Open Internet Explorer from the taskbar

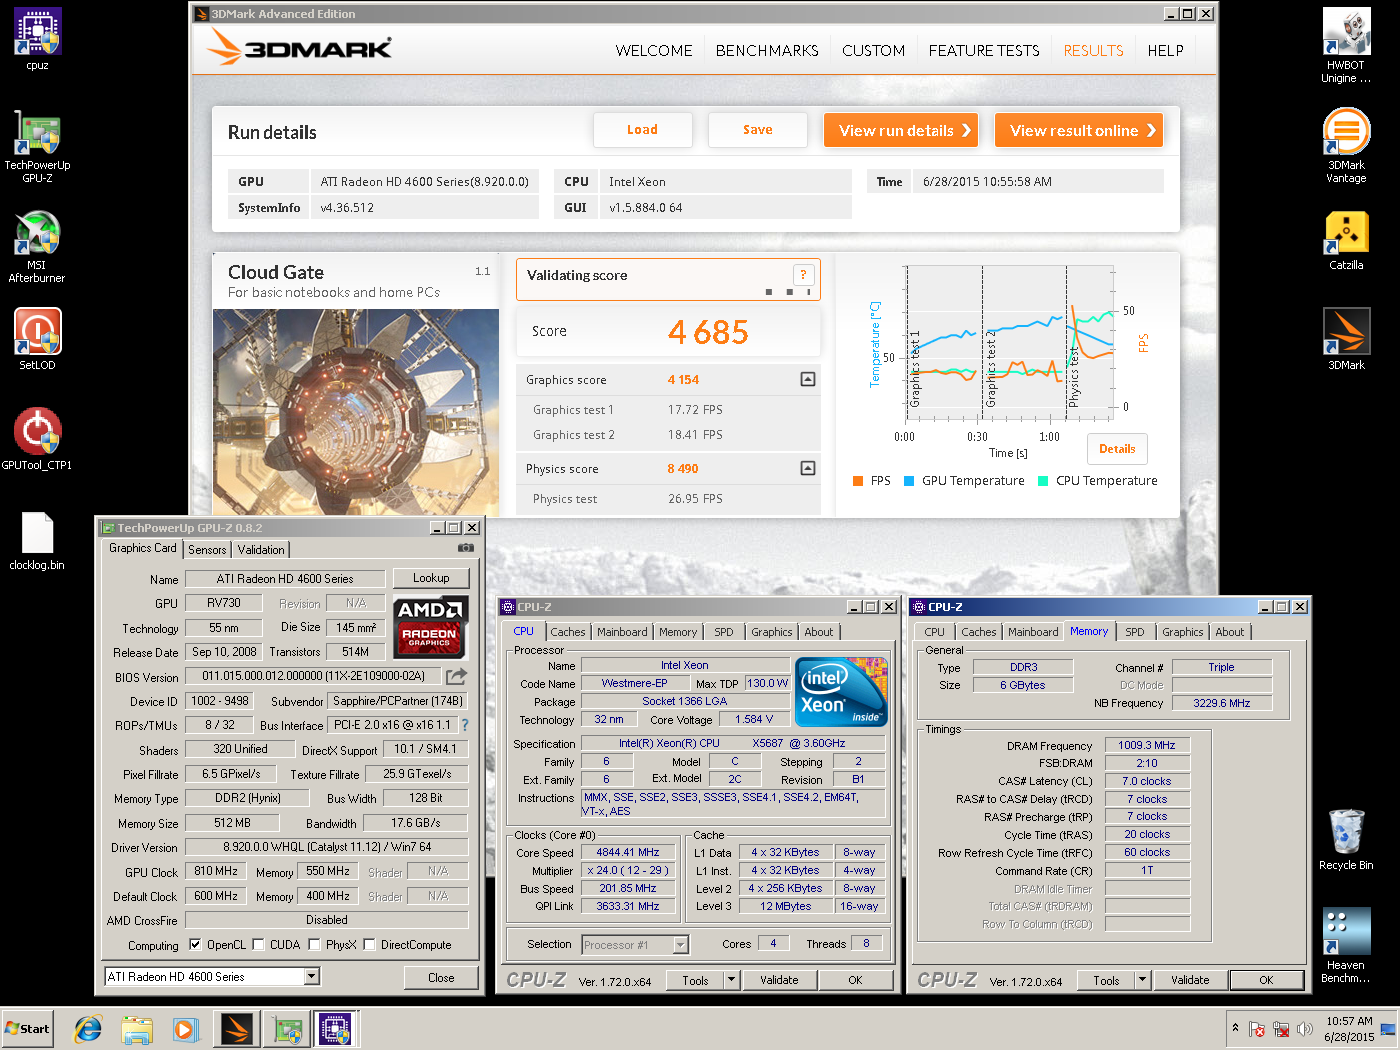(x=88, y=1028)
